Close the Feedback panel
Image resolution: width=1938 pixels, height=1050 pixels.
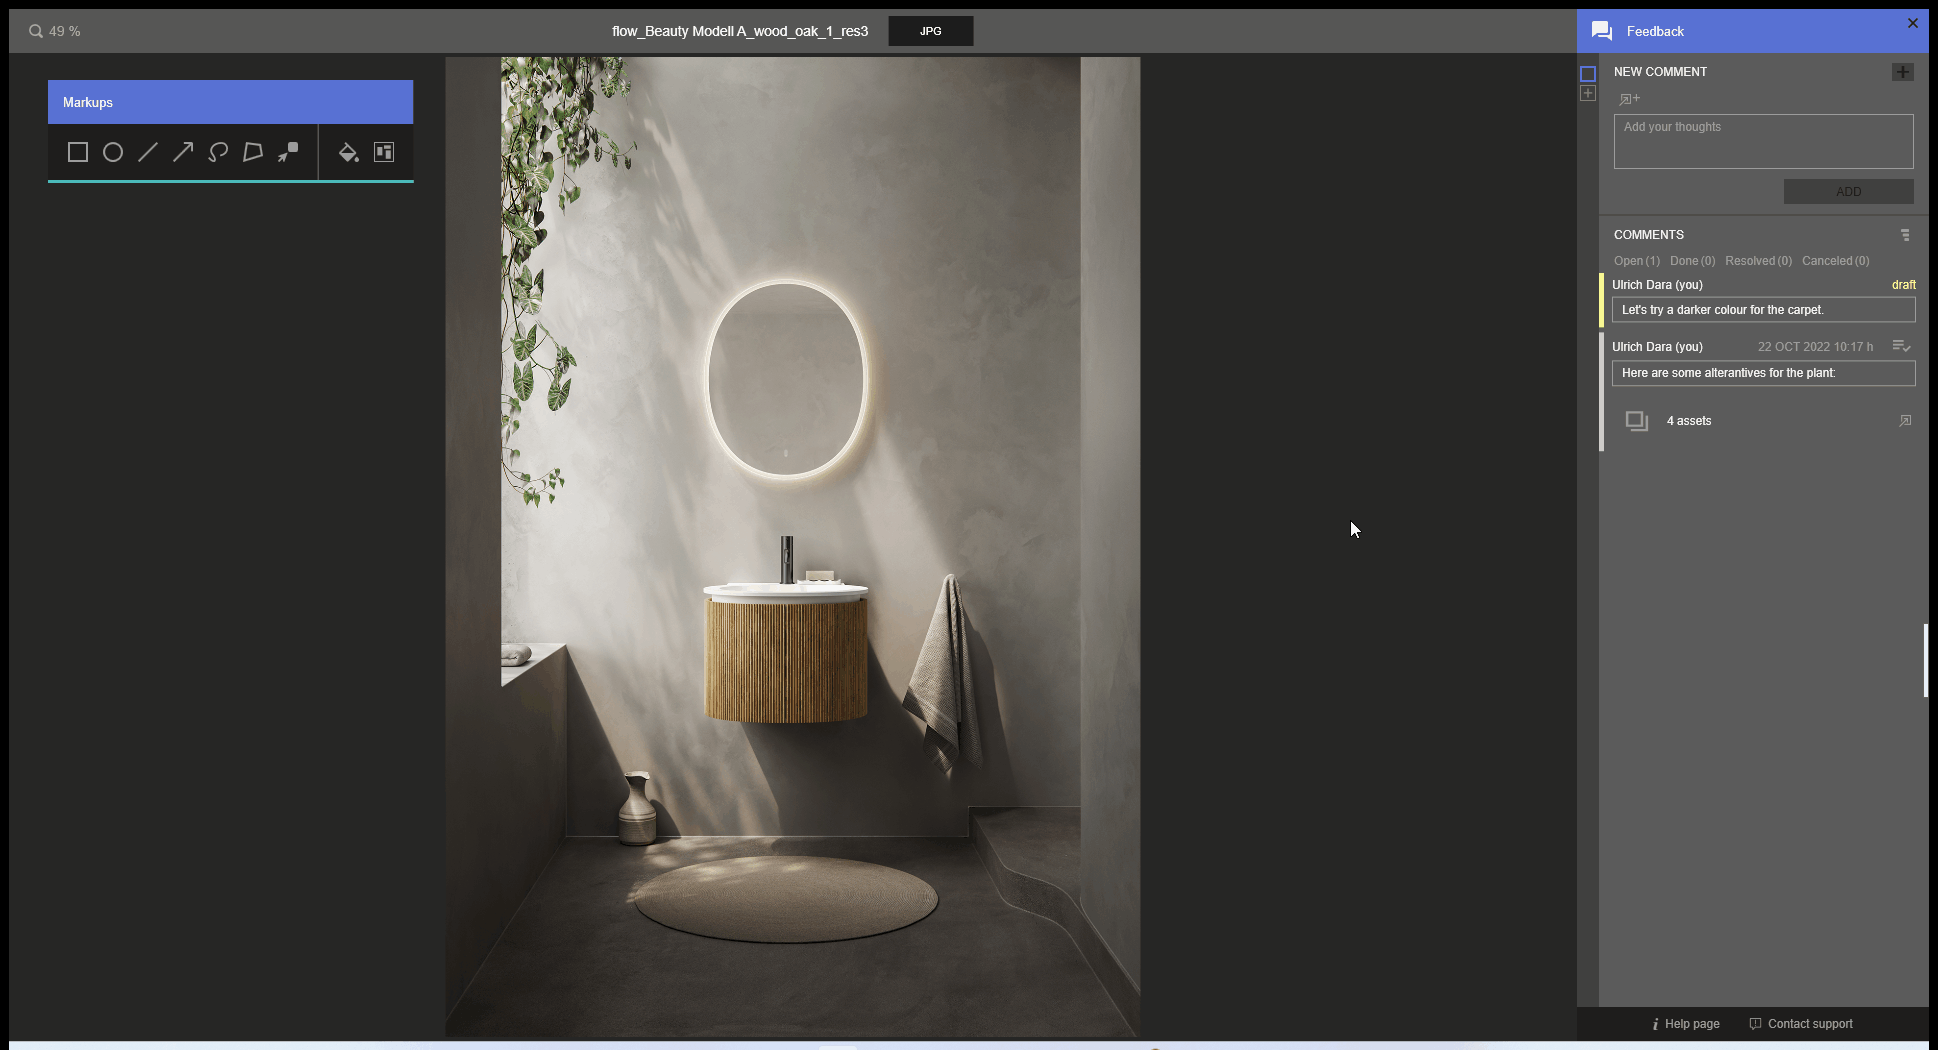click(x=1913, y=23)
